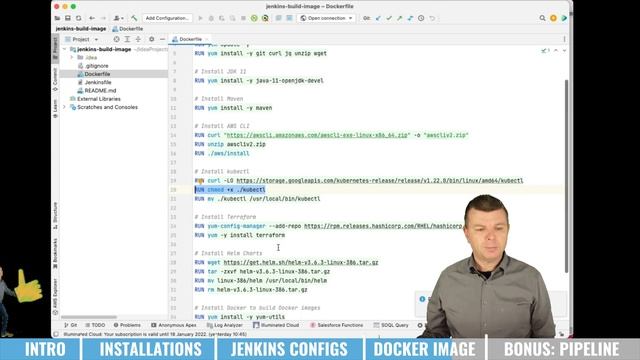The image size is (640, 360).
Task: Click the Project panel horizontal scrollbar
Action: [x=88, y=317]
